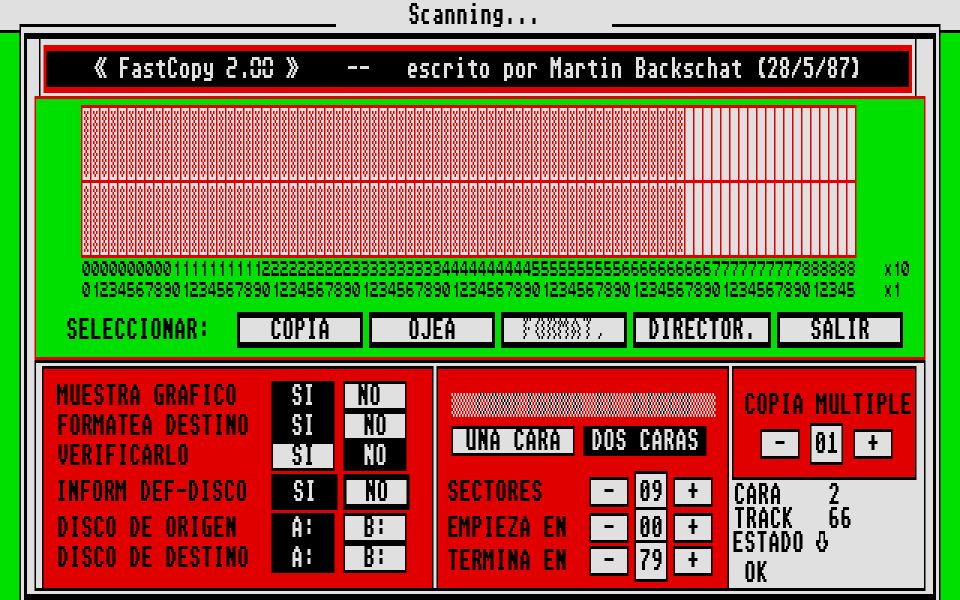Image resolution: width=960 pixels, height=600 pixels.
Task: Increase EMPIEZA EN with plus button
Action: pos(693,527)
